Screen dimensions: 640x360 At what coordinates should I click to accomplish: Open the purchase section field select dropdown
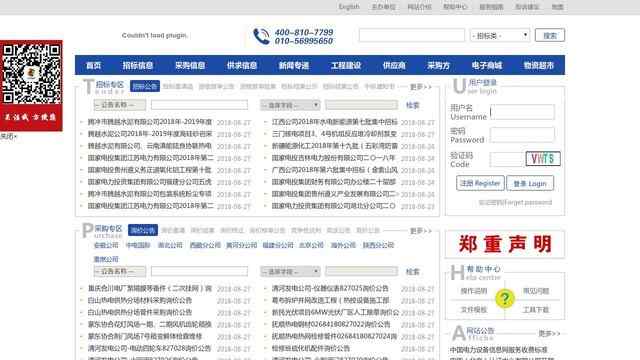pyautogui.click(x=290, y=271)
